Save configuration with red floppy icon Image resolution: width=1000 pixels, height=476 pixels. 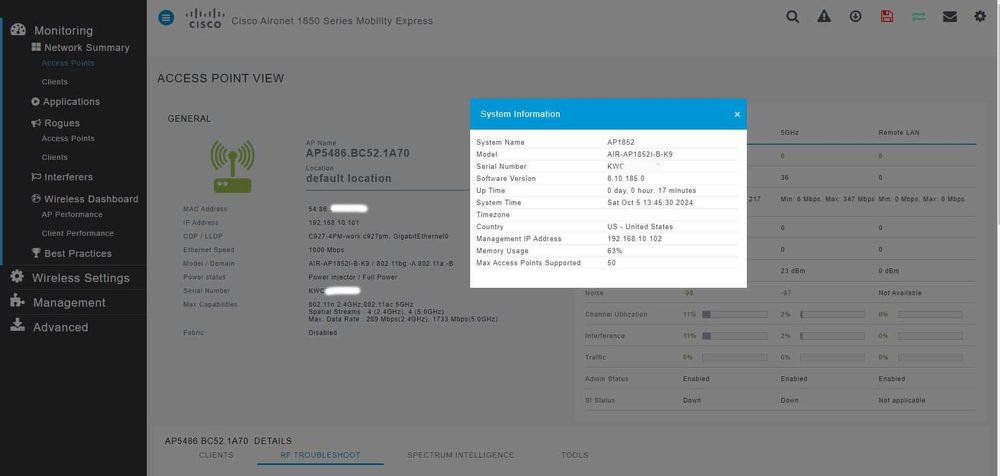(886, 17)
